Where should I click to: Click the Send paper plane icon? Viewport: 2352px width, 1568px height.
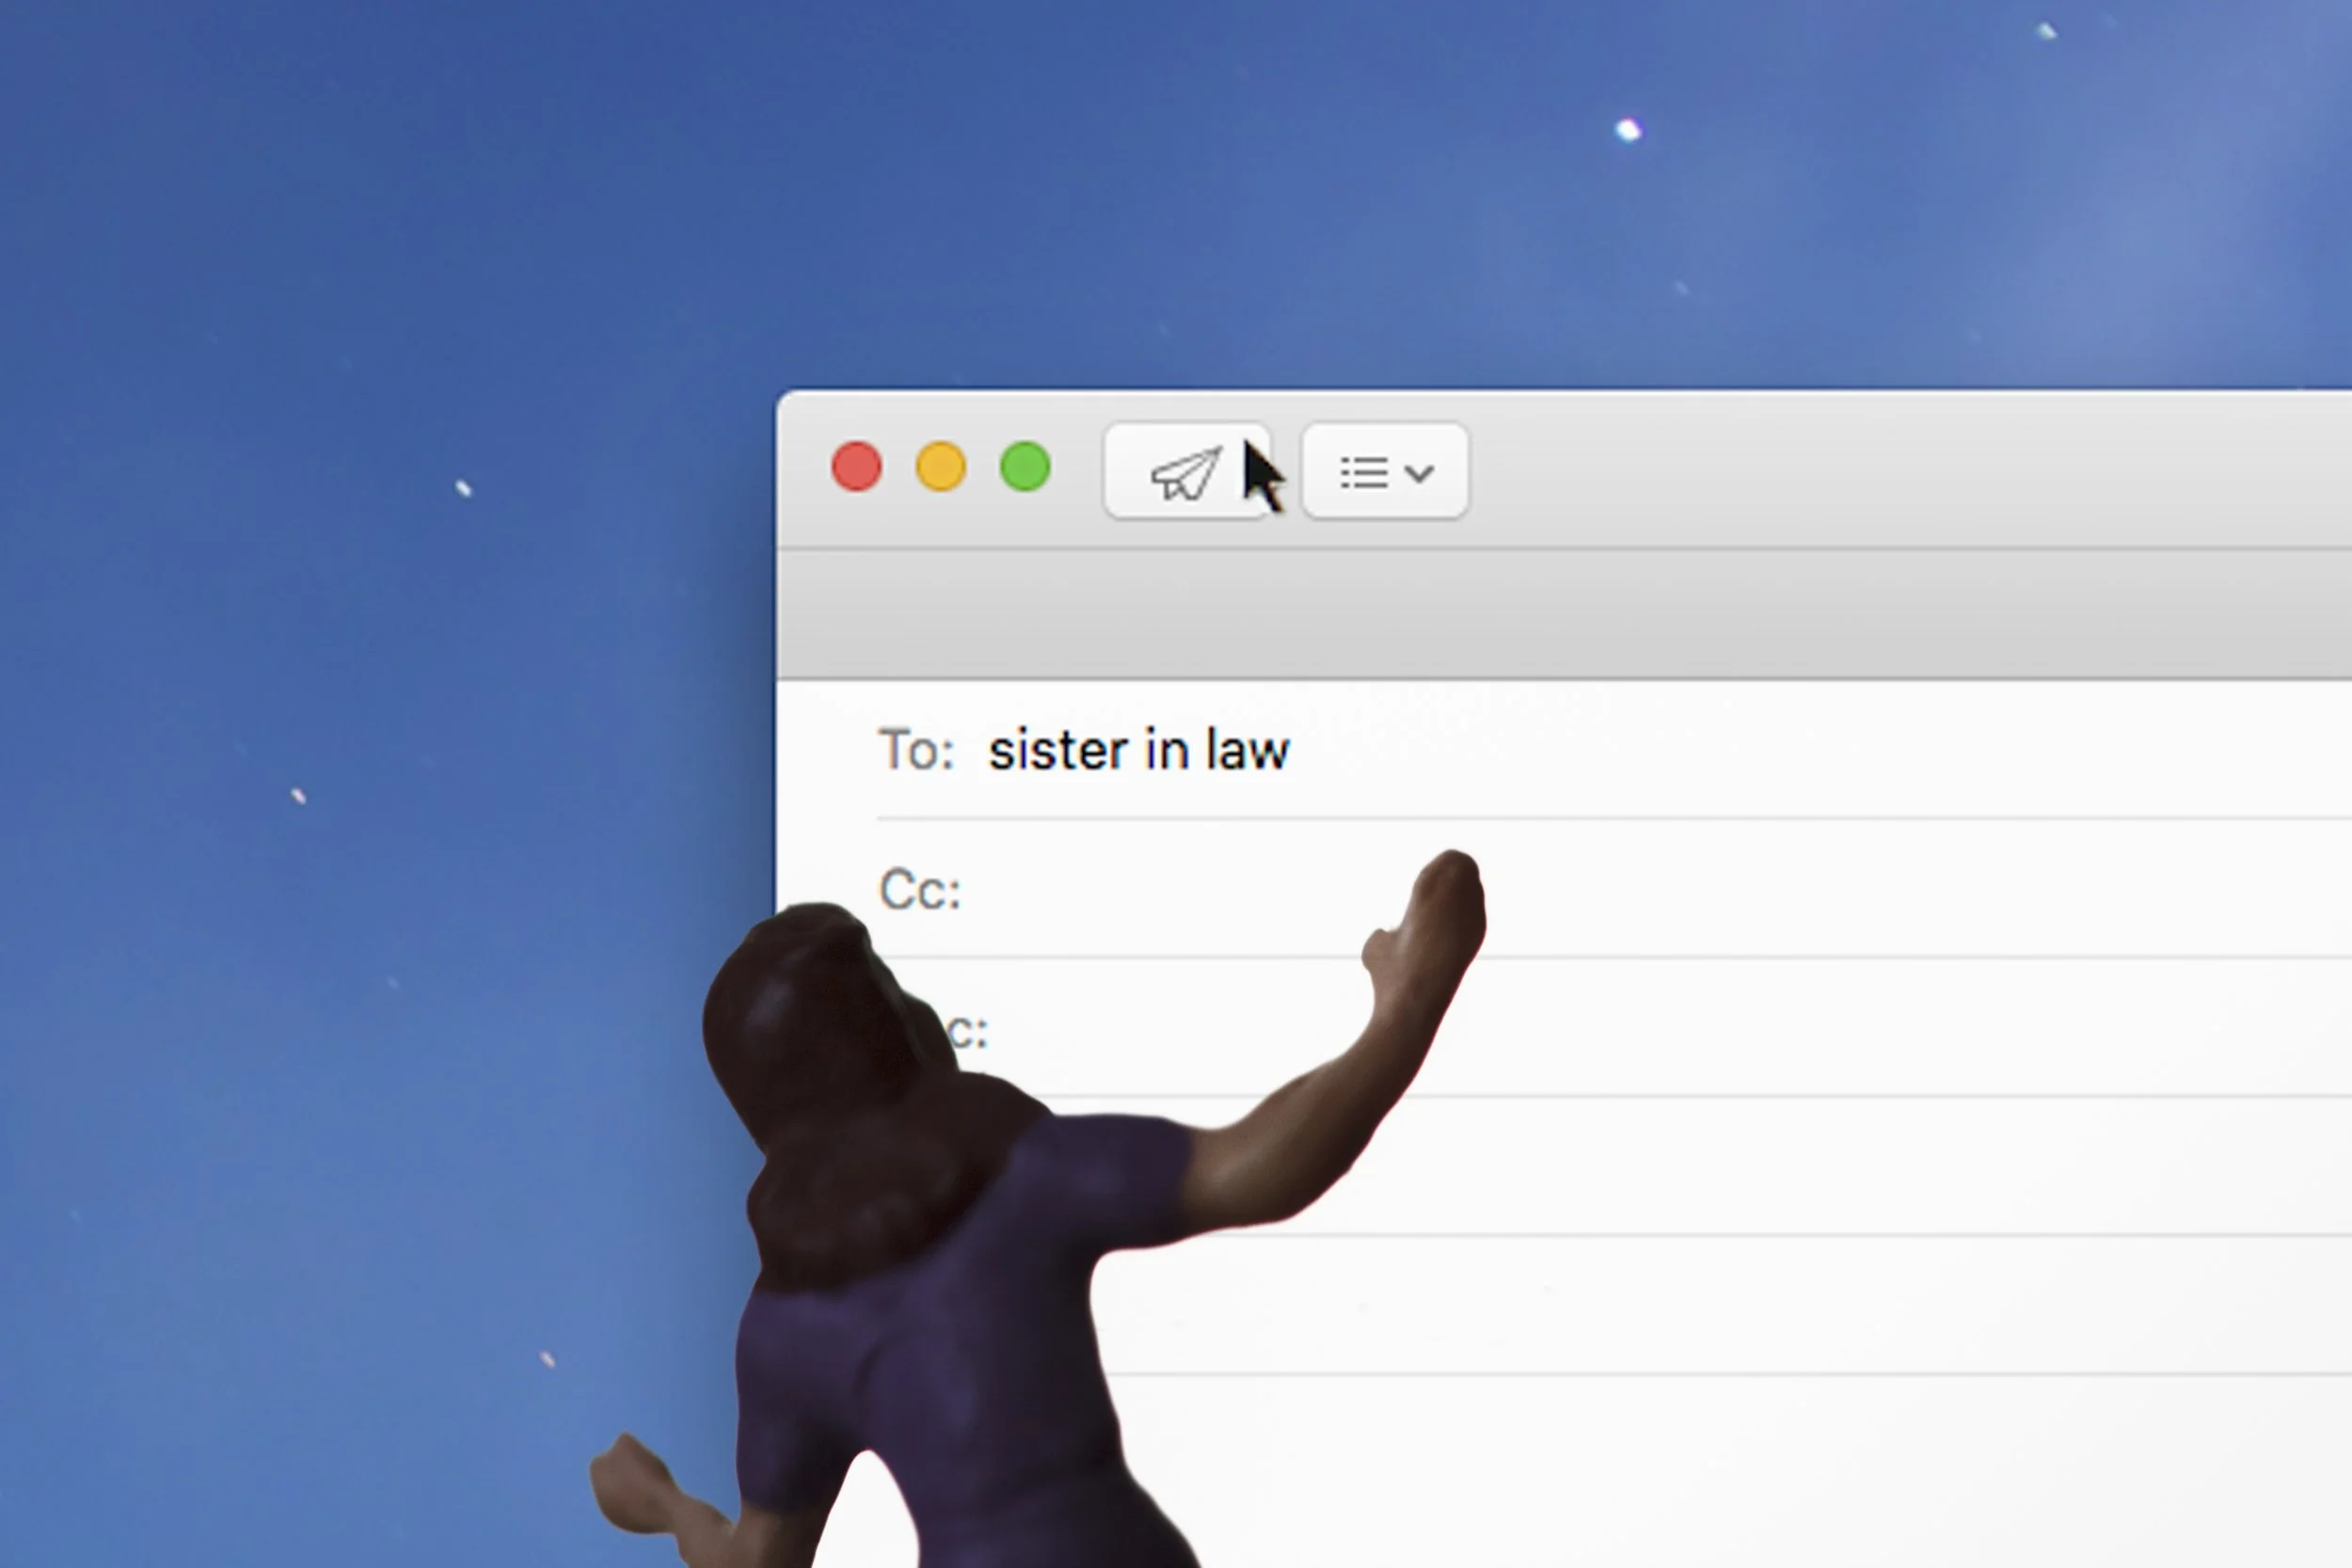tap(1186, 472)
